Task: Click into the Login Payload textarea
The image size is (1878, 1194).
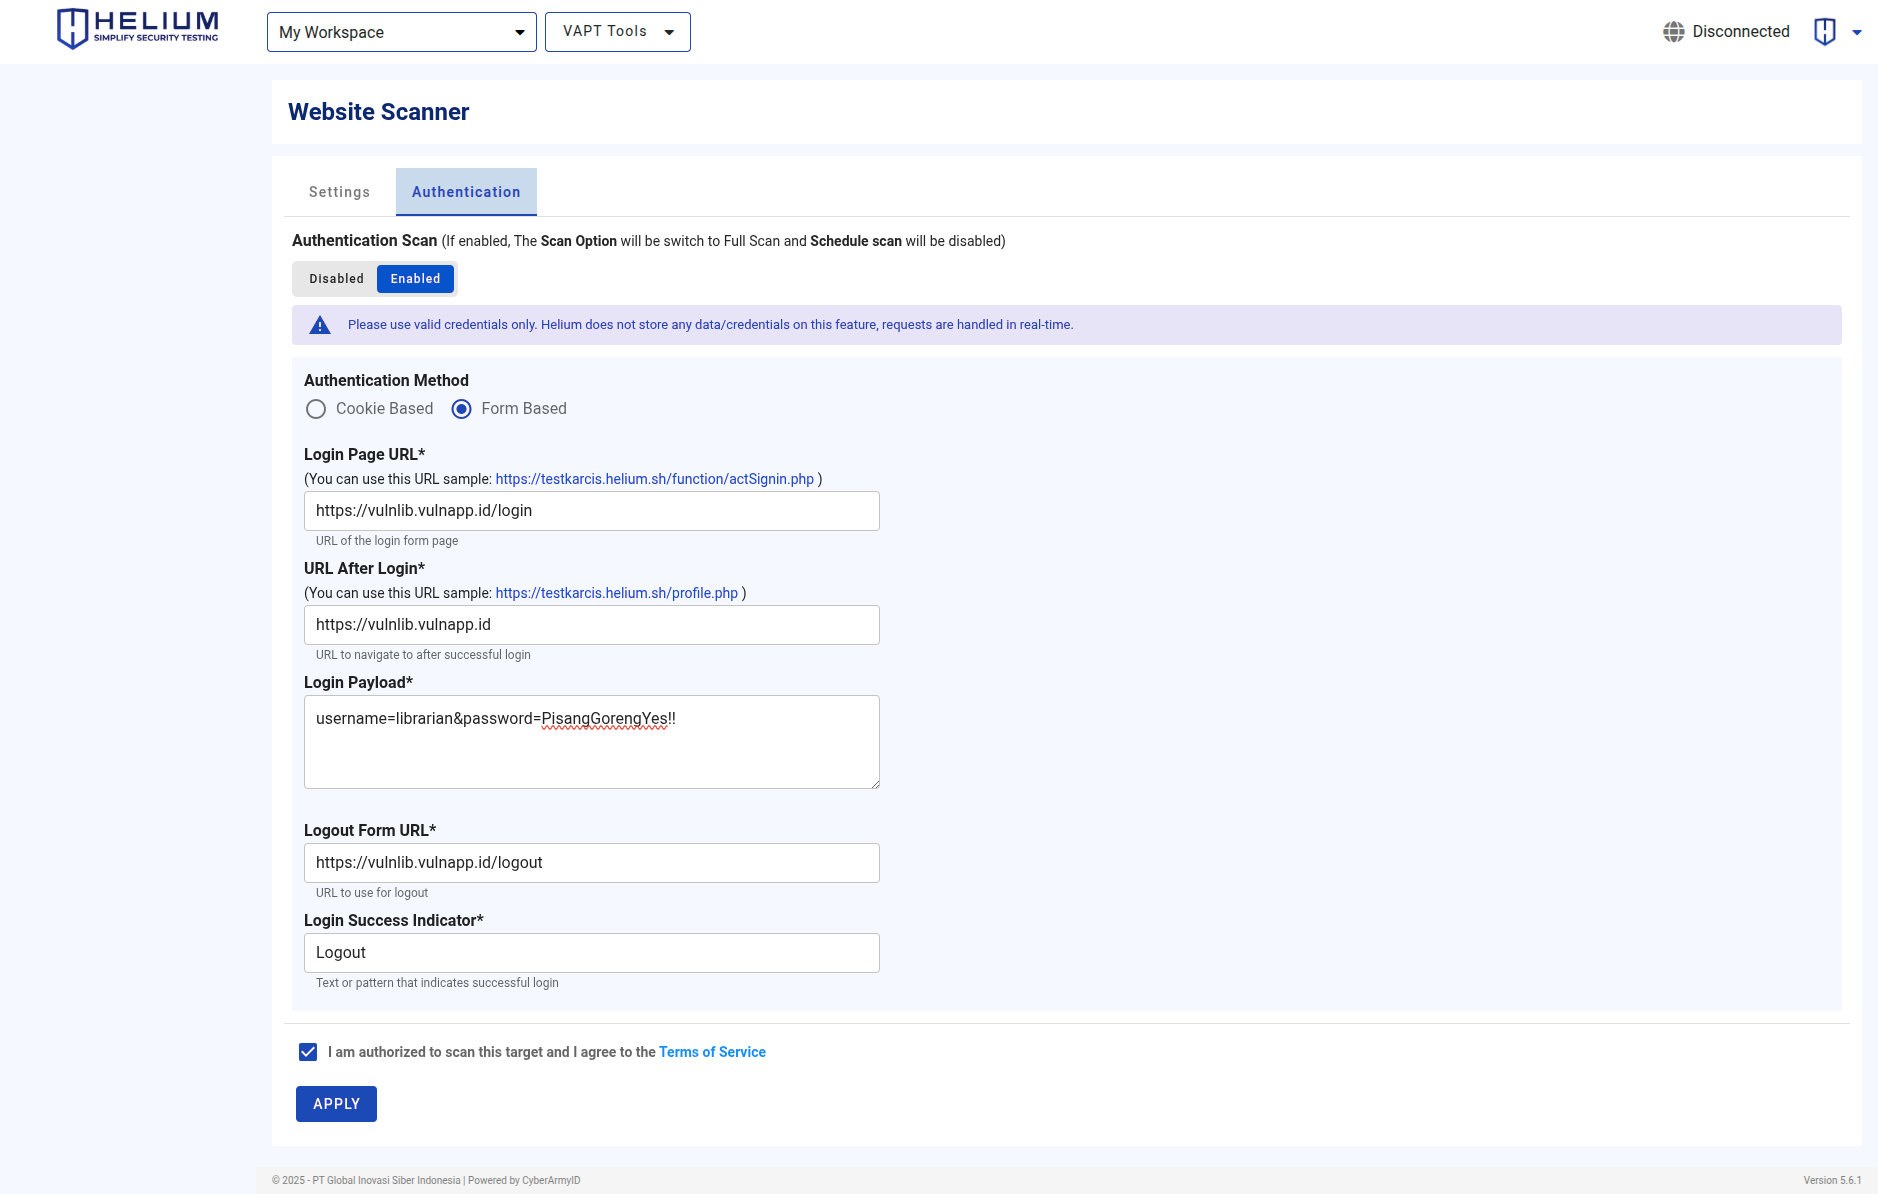Action: point(591,742)
